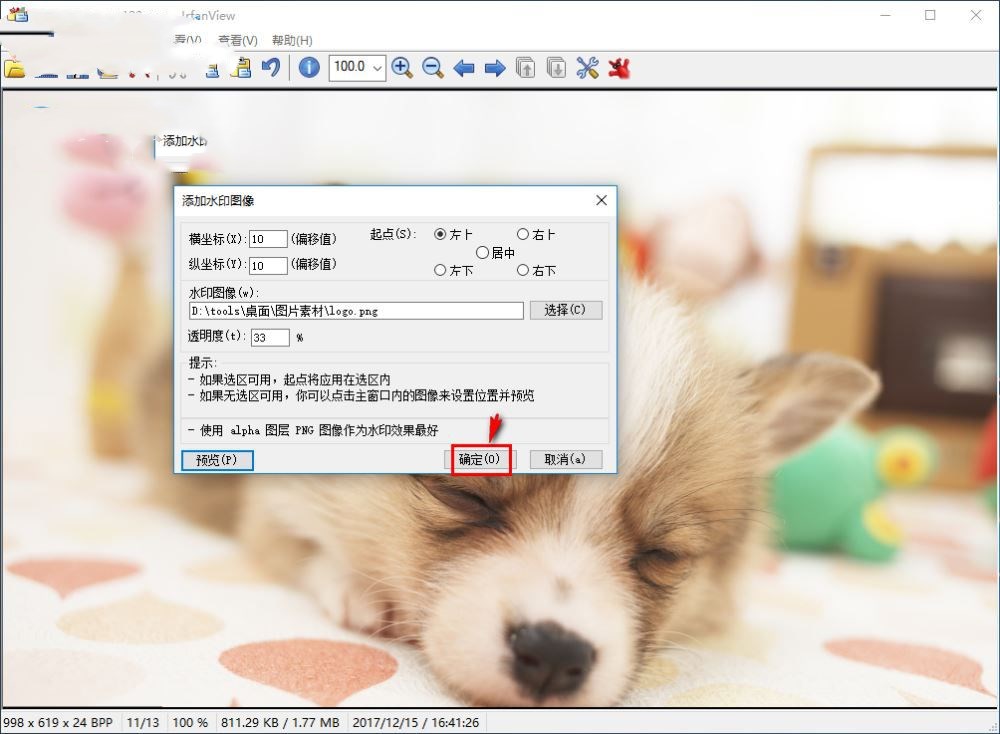Click the 透明度(t) value field

270,337
